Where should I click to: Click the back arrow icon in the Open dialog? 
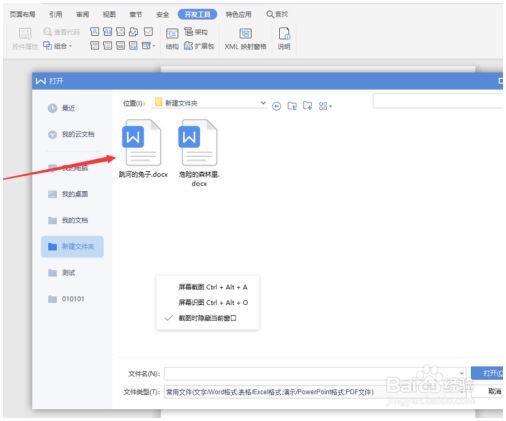coord(276,106)
